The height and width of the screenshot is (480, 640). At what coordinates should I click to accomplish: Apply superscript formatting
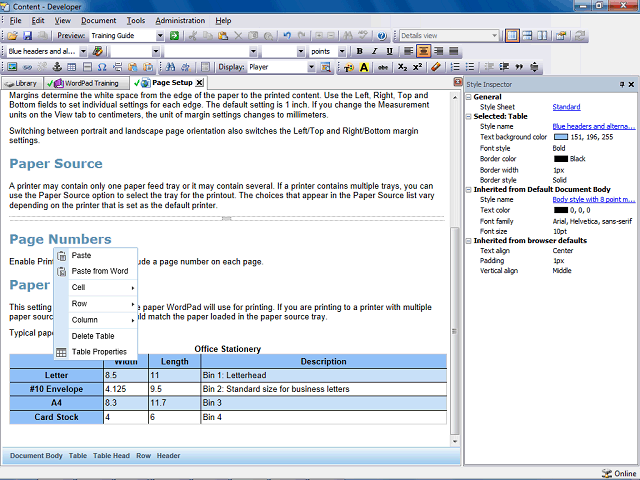pos(417,67)
